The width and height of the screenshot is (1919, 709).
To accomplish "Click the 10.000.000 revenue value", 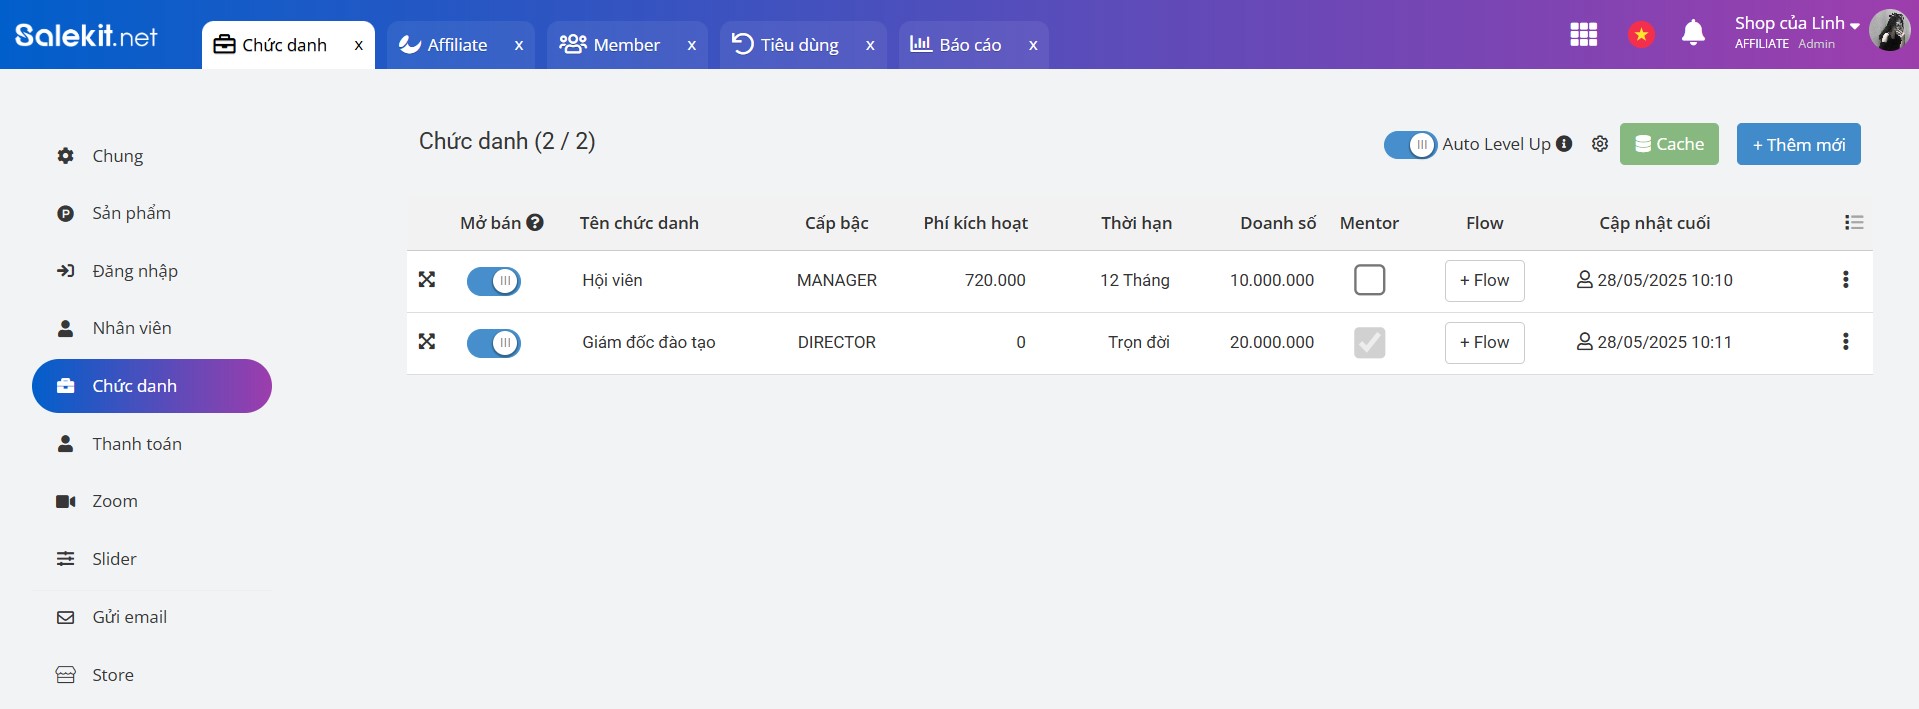I will pyautogui.click(x=1272, y=280).
